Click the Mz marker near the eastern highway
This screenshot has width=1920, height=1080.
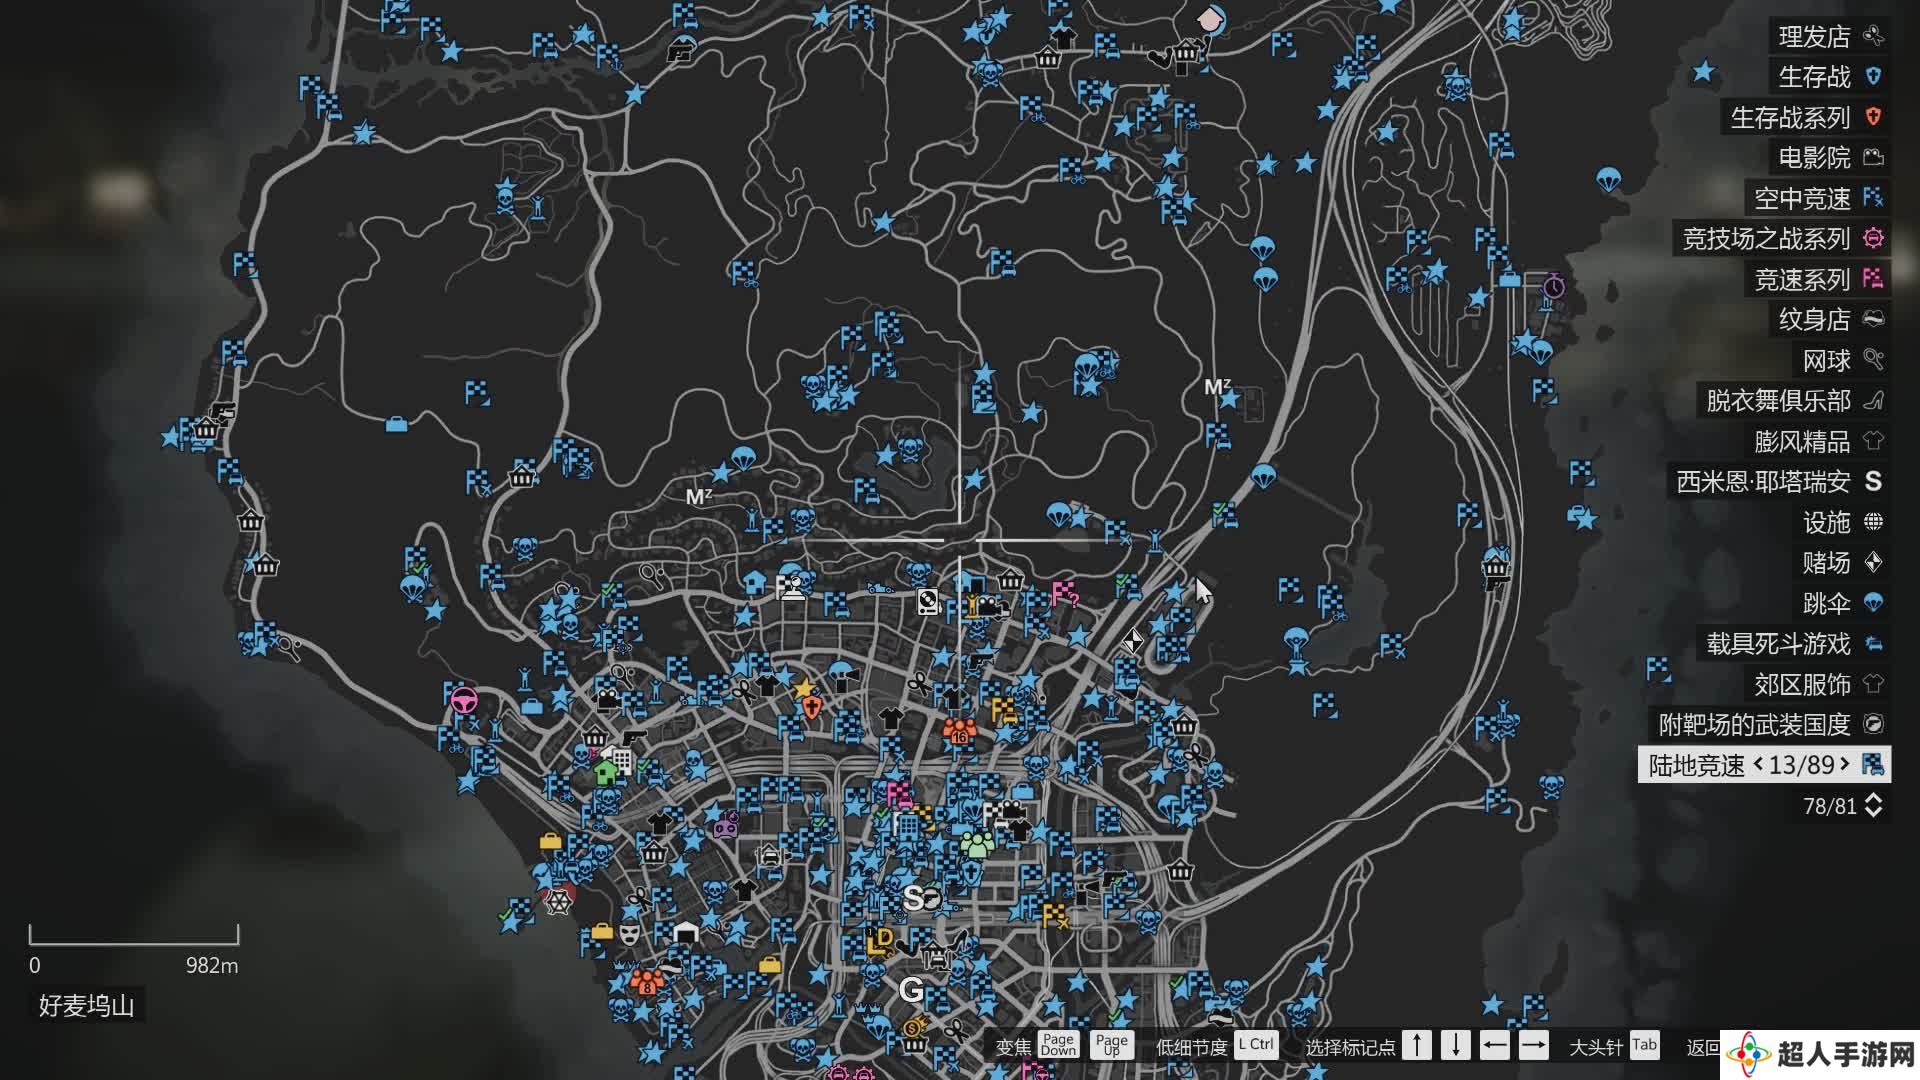pos(1217,386)
